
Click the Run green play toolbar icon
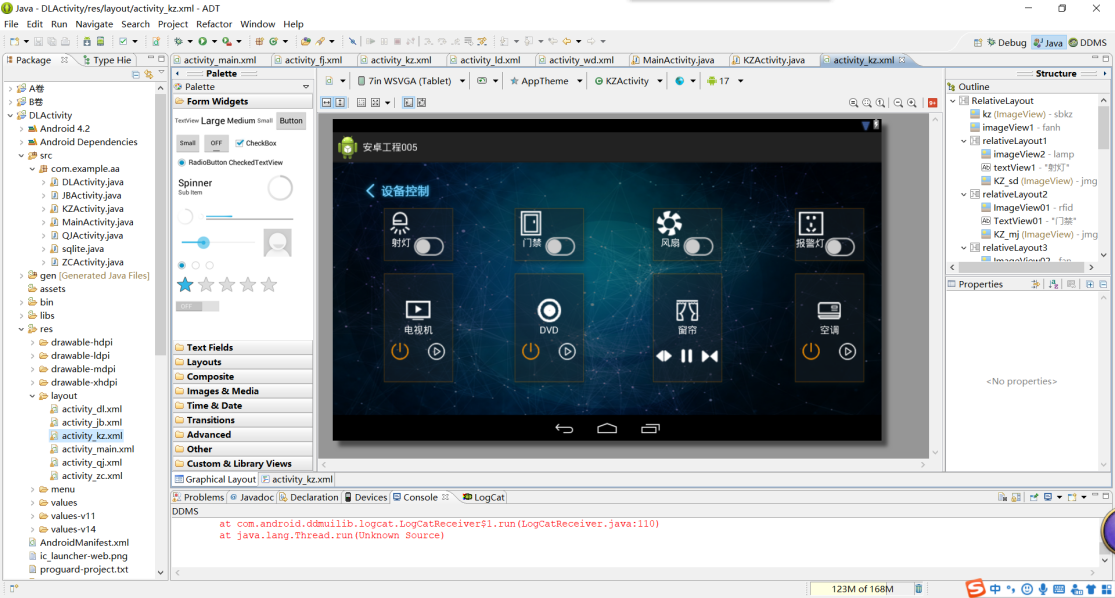(x=202, y=41)
